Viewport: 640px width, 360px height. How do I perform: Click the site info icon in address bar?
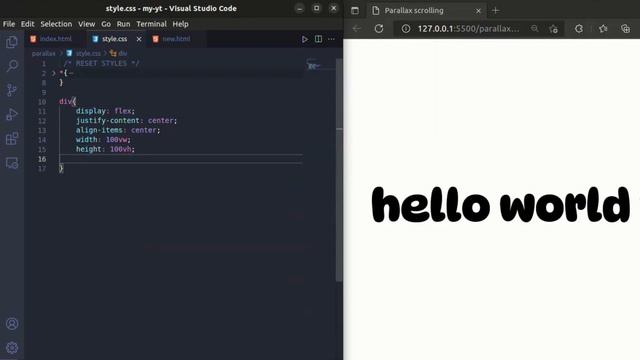(406, 29)
